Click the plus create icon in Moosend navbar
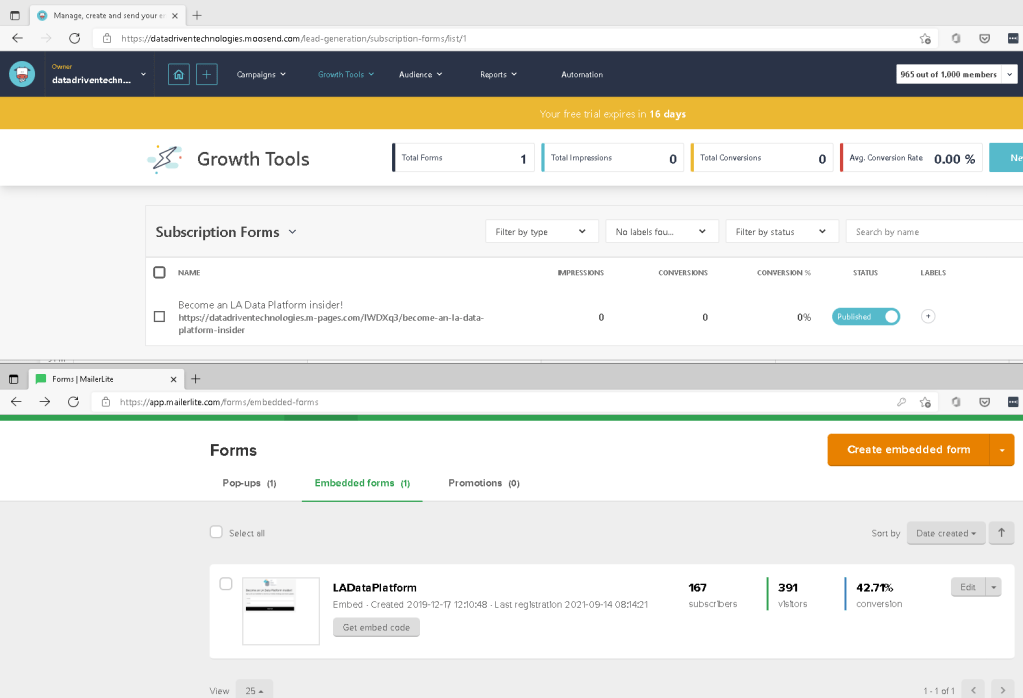Image resolution: width=1023 pixels, height=698 pixels. (x=206, y=74)
